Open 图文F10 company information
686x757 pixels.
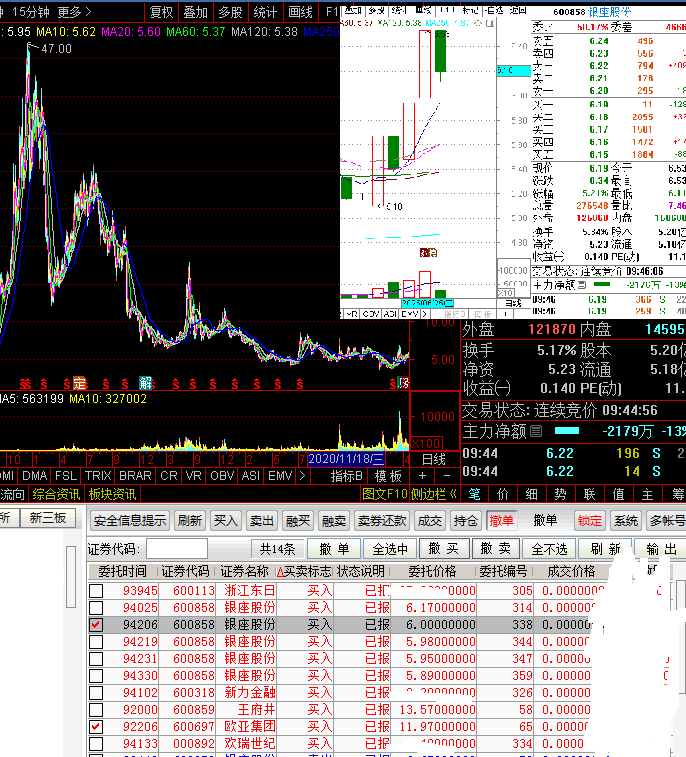pyautogui.click(x=385, y=494)
